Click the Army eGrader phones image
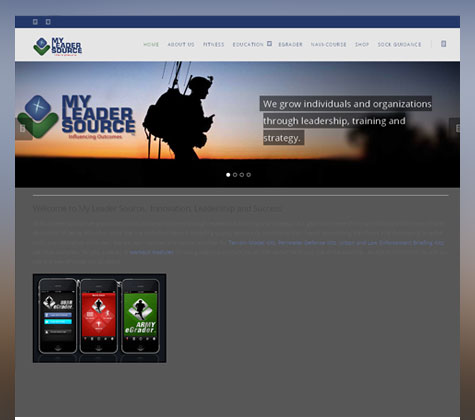This screenshot has height=420, width=475. coord(99,318)
